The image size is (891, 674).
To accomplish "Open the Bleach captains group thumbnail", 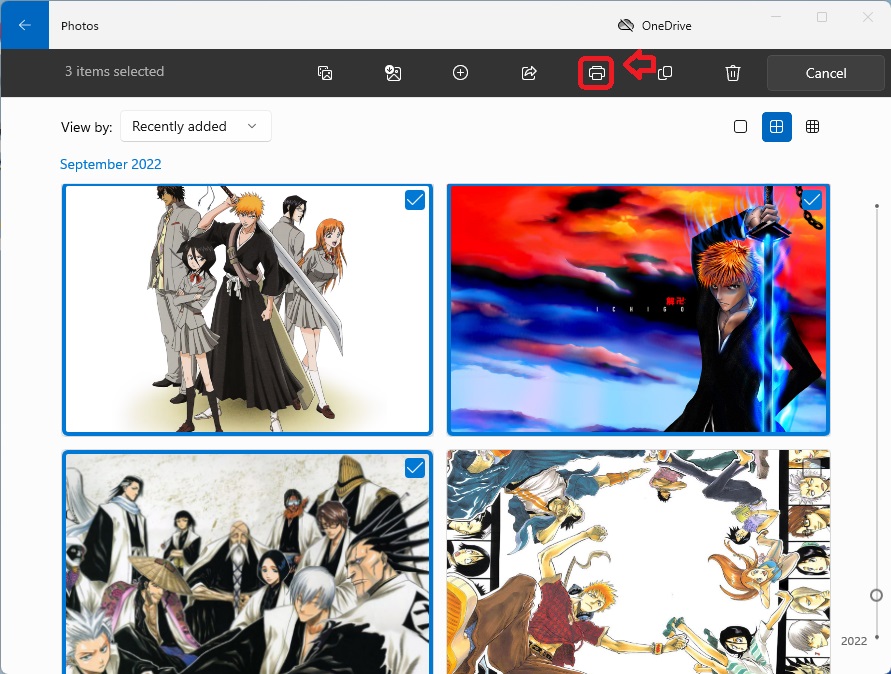I will [x=247, y=563].
